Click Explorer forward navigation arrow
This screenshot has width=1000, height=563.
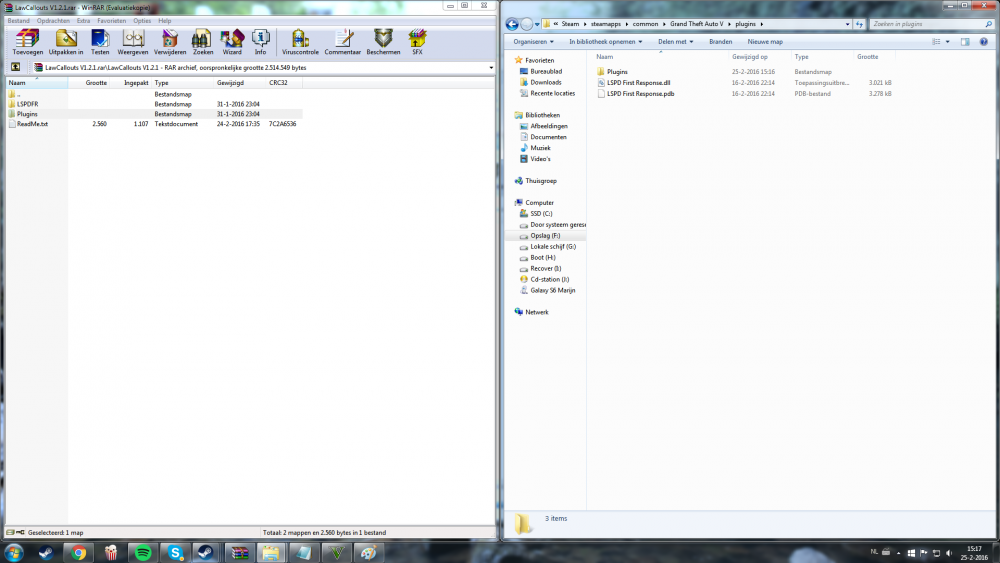coord(527,24)
